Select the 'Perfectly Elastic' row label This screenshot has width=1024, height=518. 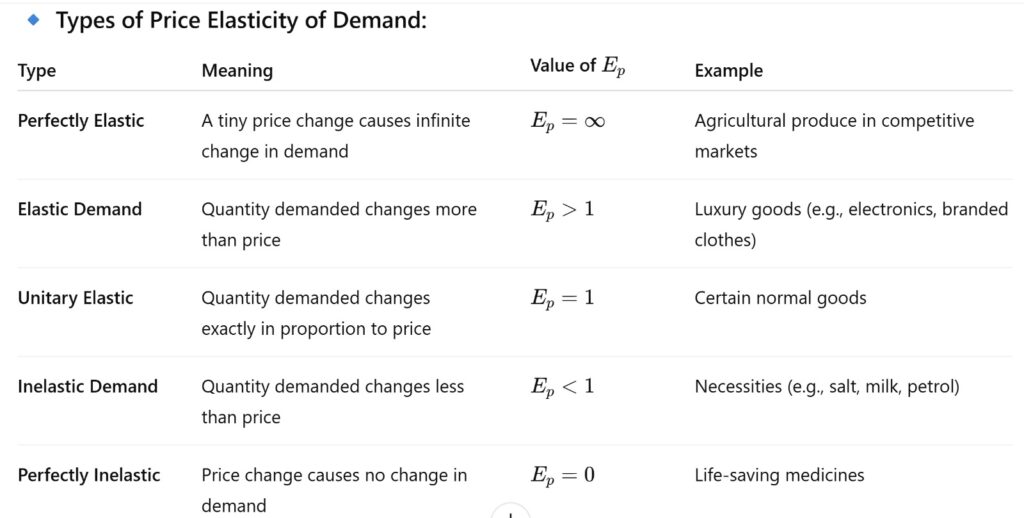pyautogui.click(x=81, y=121)
